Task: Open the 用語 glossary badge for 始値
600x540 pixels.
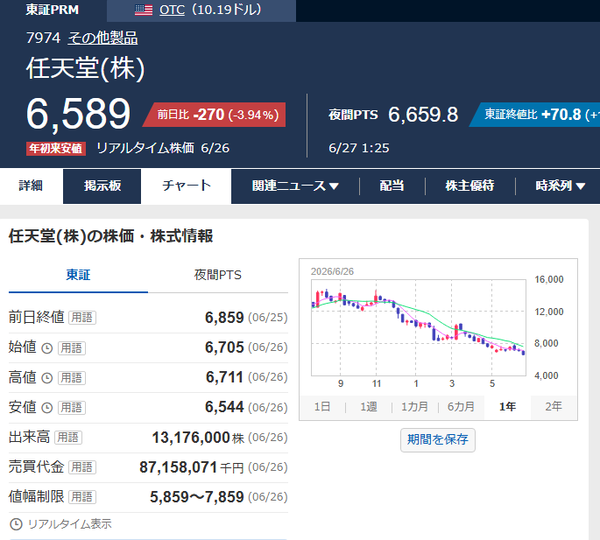Action: point(72,348)
